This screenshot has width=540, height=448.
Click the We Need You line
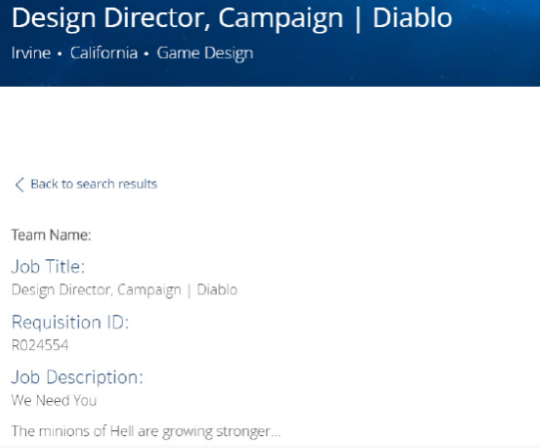(x=54, y=400)
